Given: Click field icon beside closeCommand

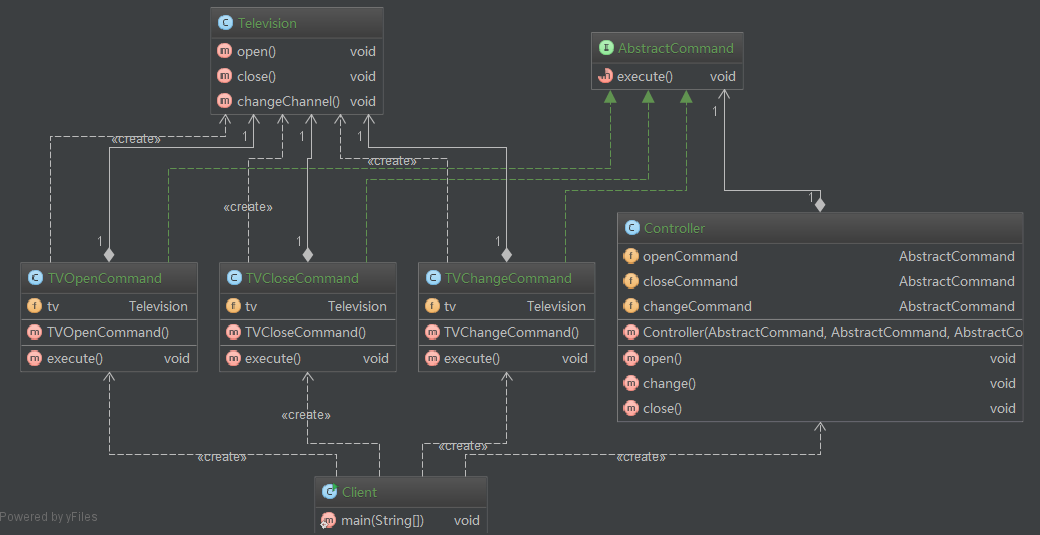Looking at the screenshot, I should (631, 281).
